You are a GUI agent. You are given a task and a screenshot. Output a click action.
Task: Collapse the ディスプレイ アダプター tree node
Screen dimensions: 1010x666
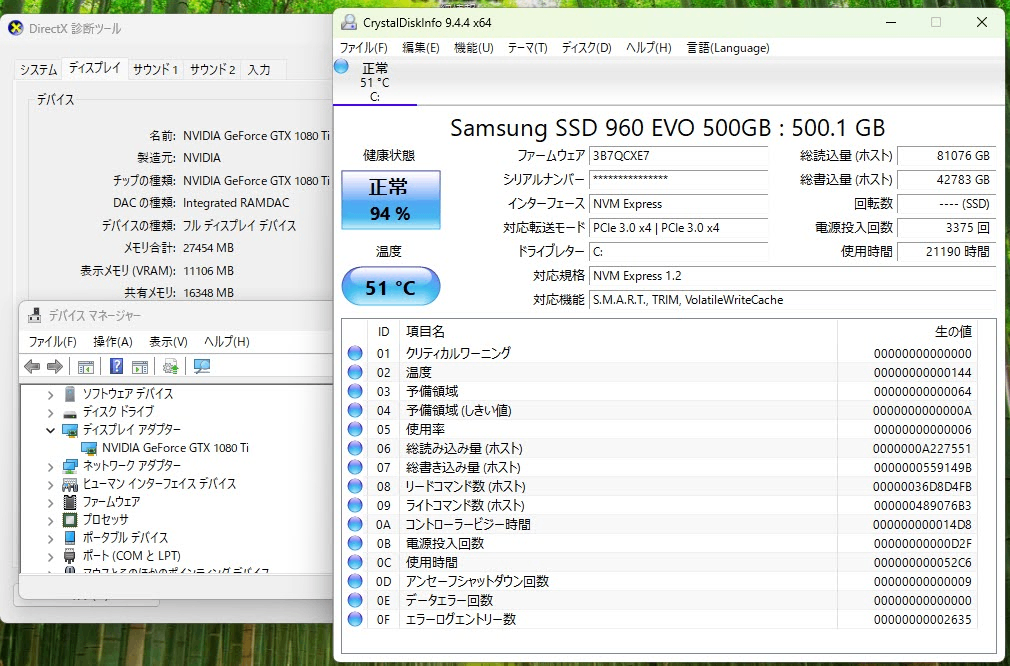(x=50, y=430)
